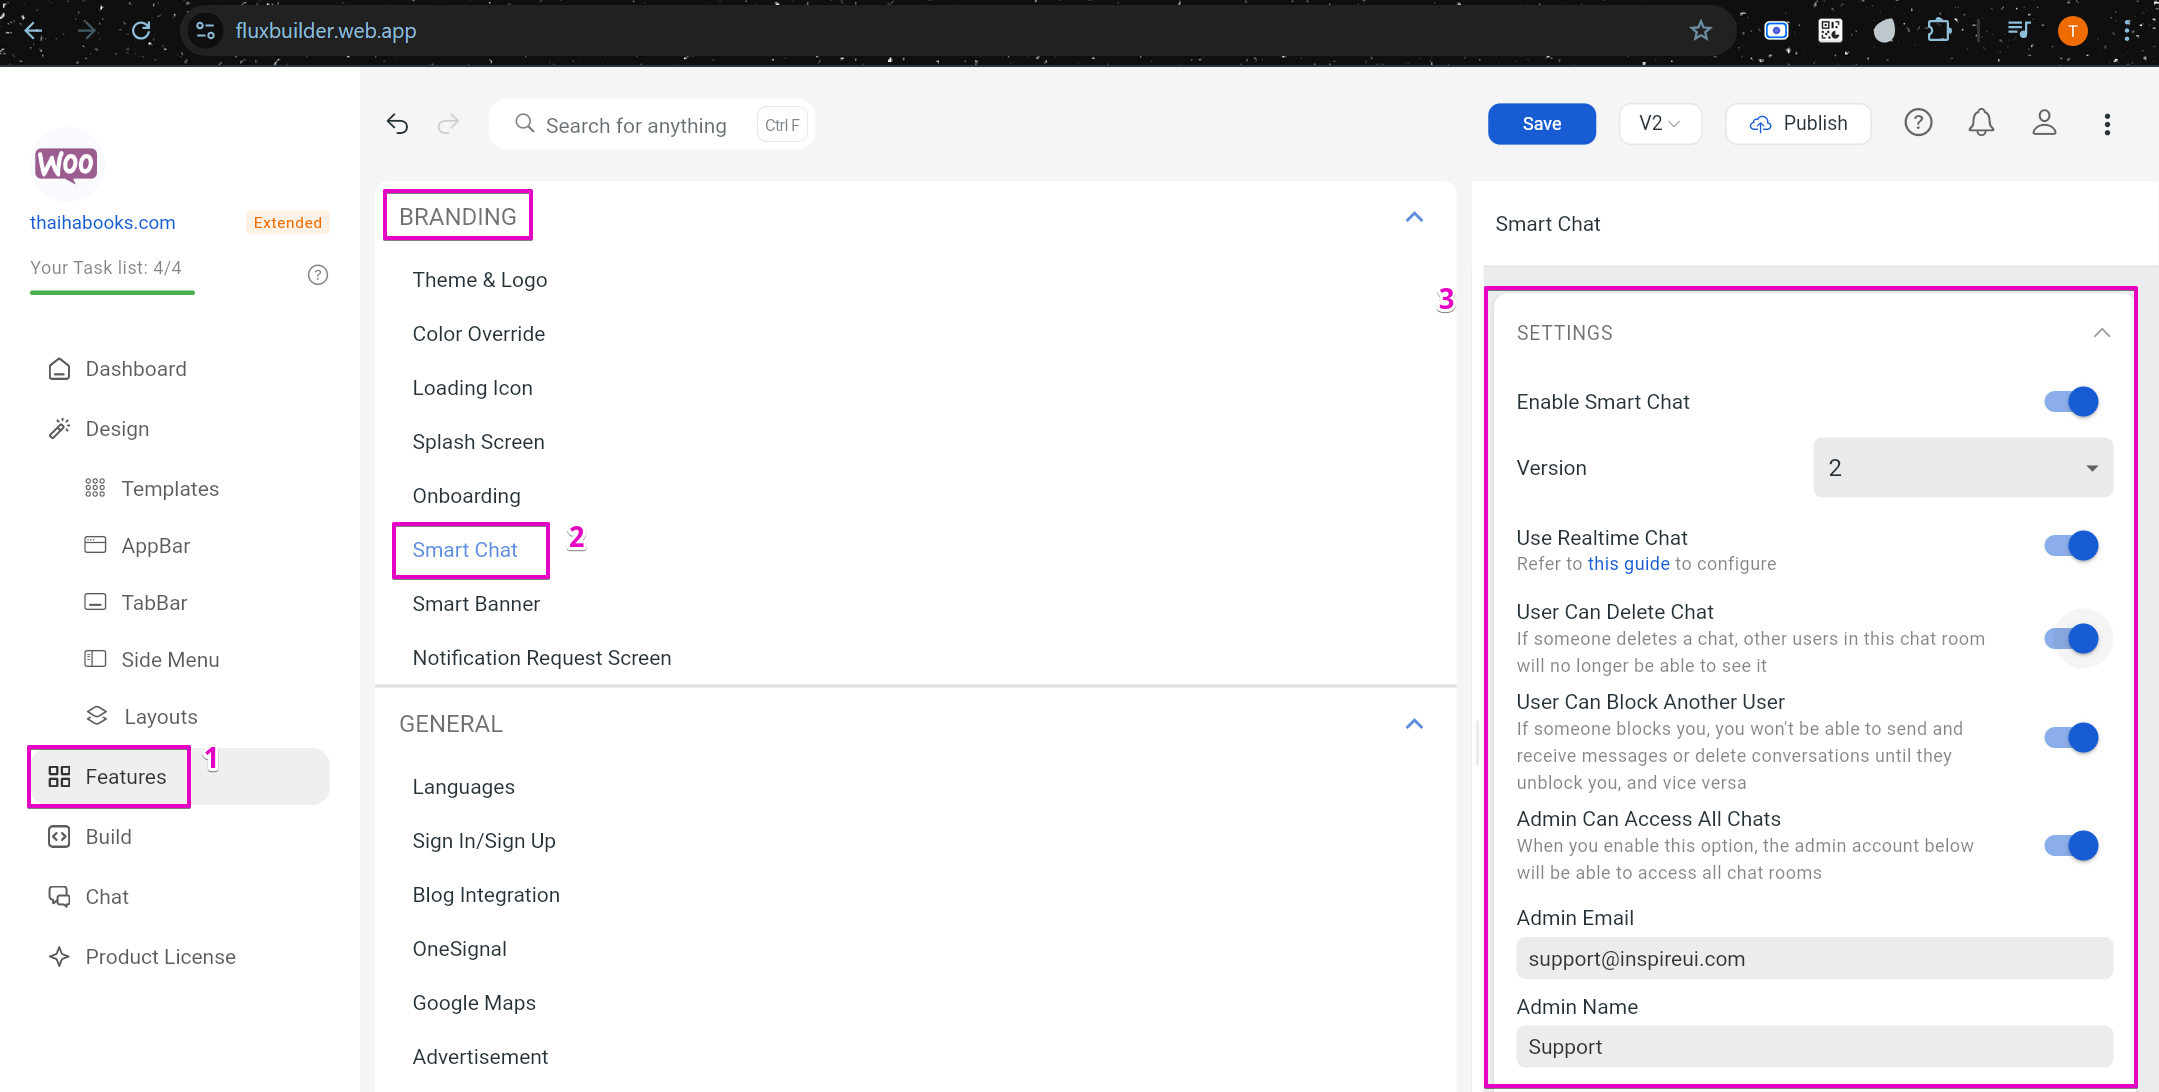The width and height of the screenshot is (2159, 1092).
Task: Click the Task list progress bar
Action: (112, 292)
